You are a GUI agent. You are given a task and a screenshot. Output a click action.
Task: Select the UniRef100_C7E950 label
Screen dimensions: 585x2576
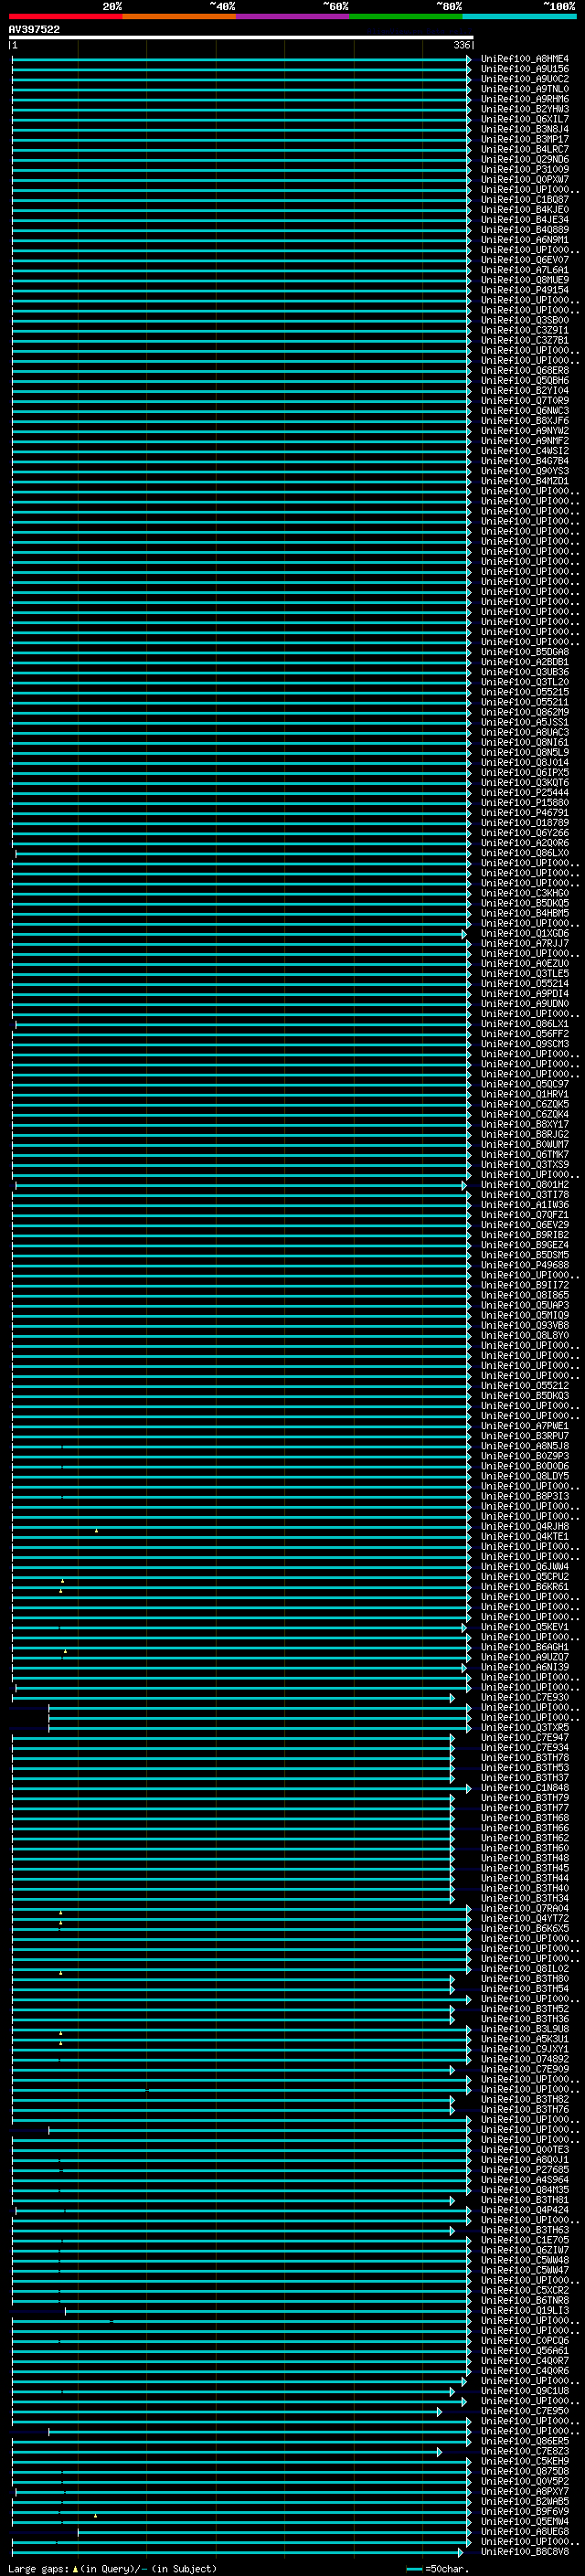(x=525, y=2411)
